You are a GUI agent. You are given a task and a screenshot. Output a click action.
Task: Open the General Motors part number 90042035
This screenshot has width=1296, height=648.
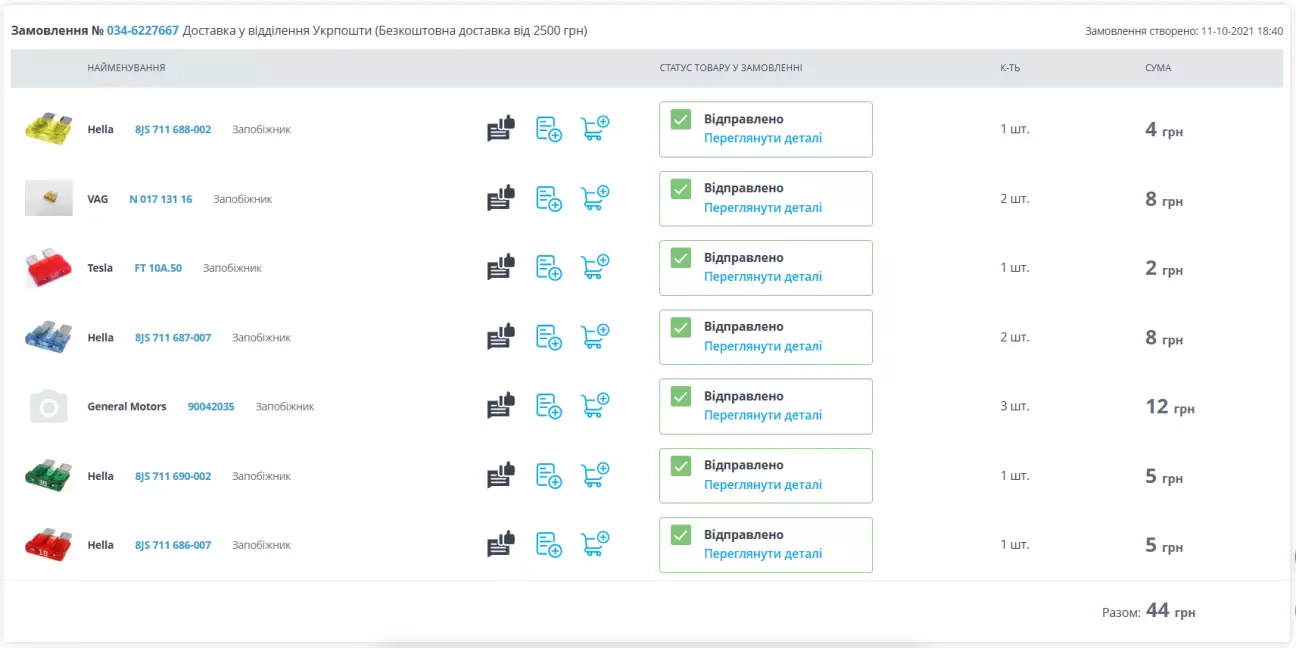point(211,407)
